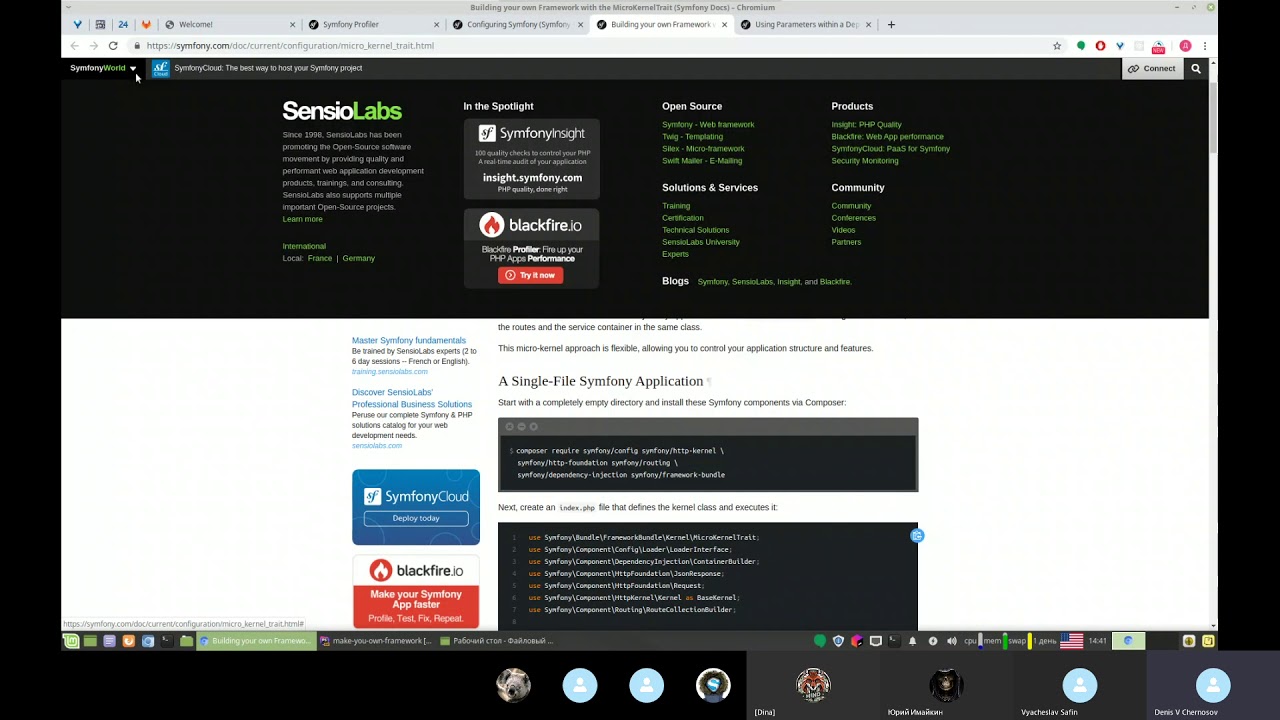Bookmark this page using the star icon

[1057, 46]
